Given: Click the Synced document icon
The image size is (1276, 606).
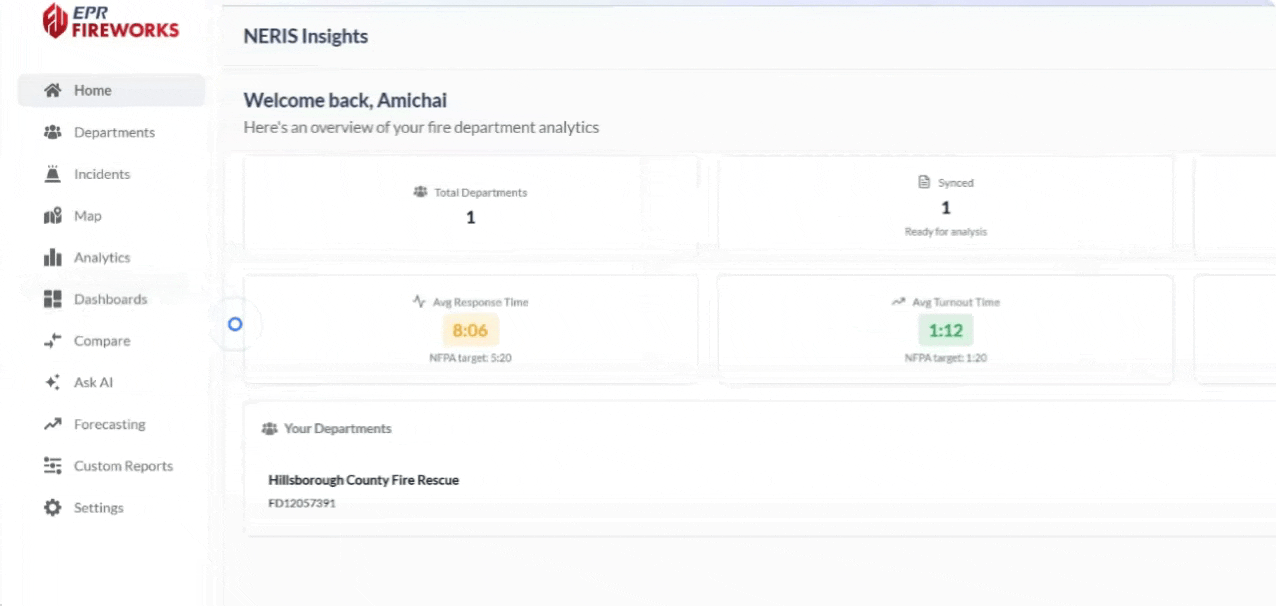Looking at the screenshot, I should [x=924, y=183].
